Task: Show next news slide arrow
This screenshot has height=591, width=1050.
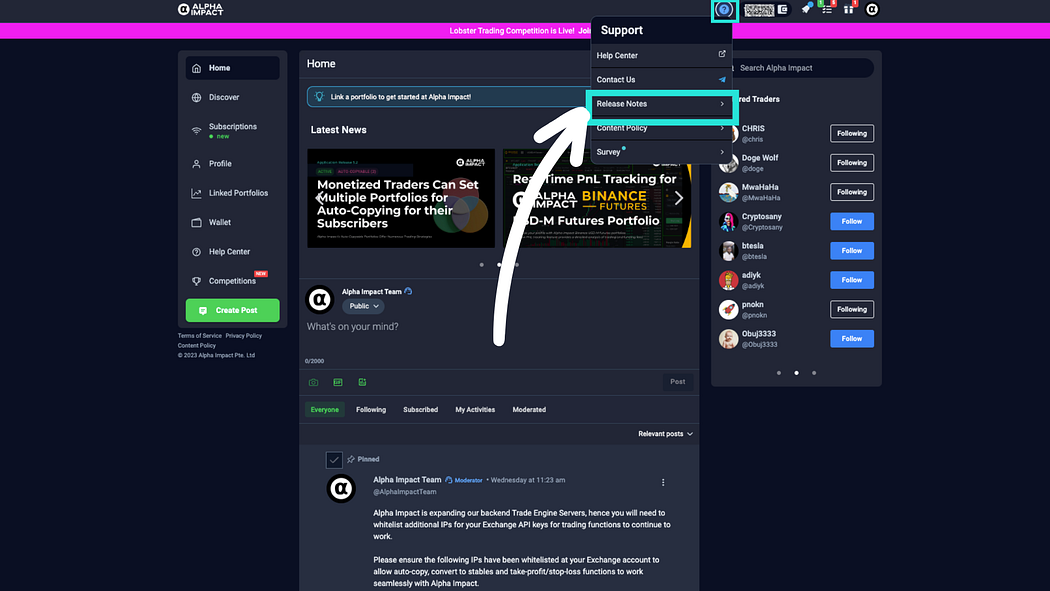Action: (x=679, y=198)
